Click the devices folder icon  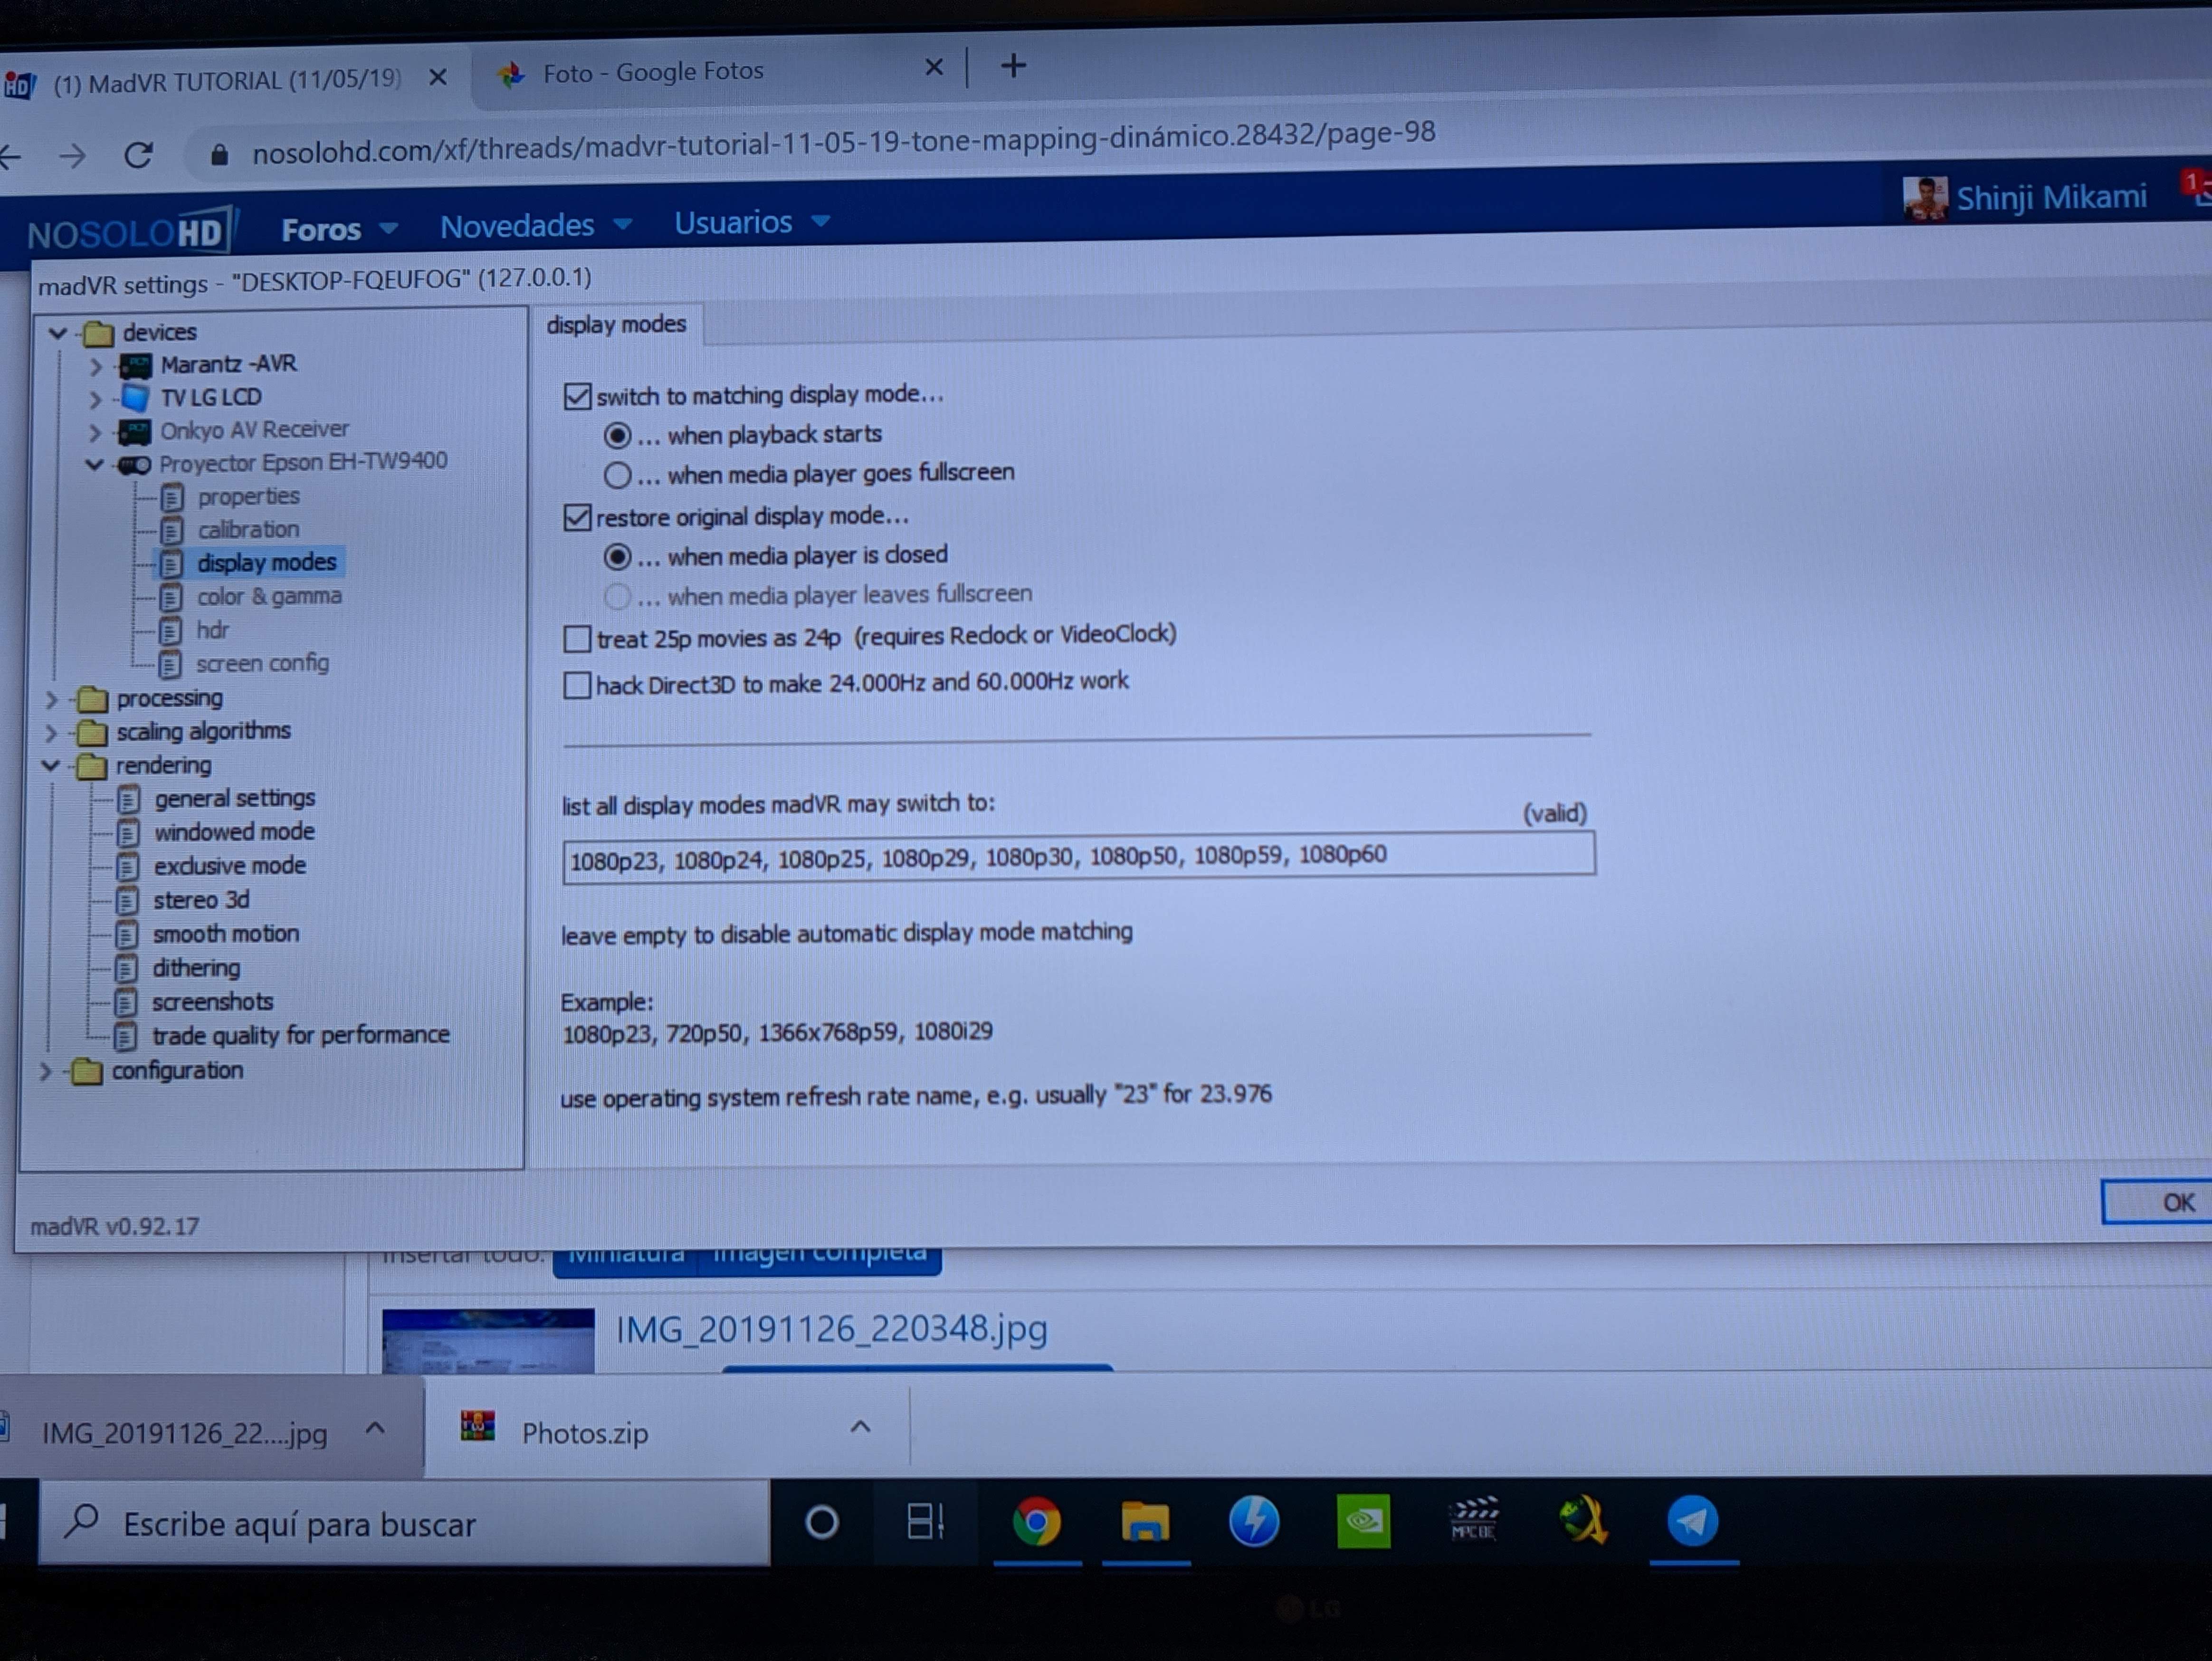tap(98, 332)
